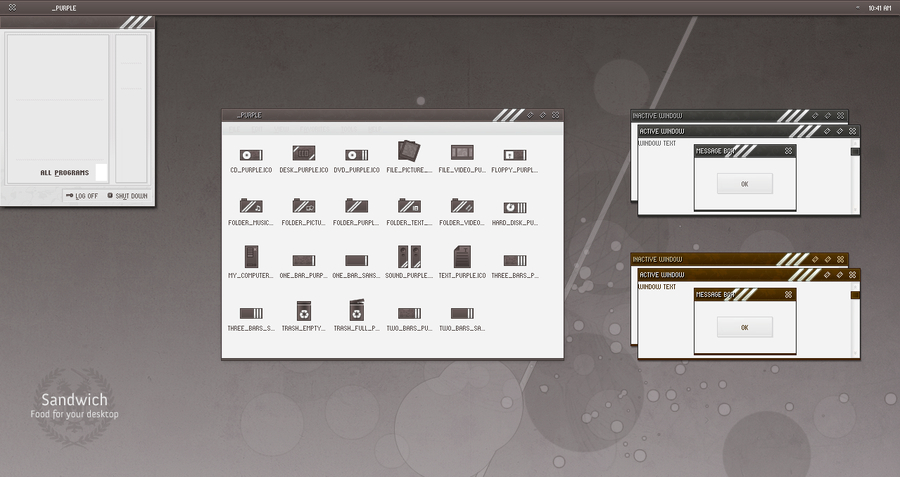Select the SOUND_PURPLE speakers icon
Image resolution: width=900 pixels, height=477 pixels.
pos(409,257)
